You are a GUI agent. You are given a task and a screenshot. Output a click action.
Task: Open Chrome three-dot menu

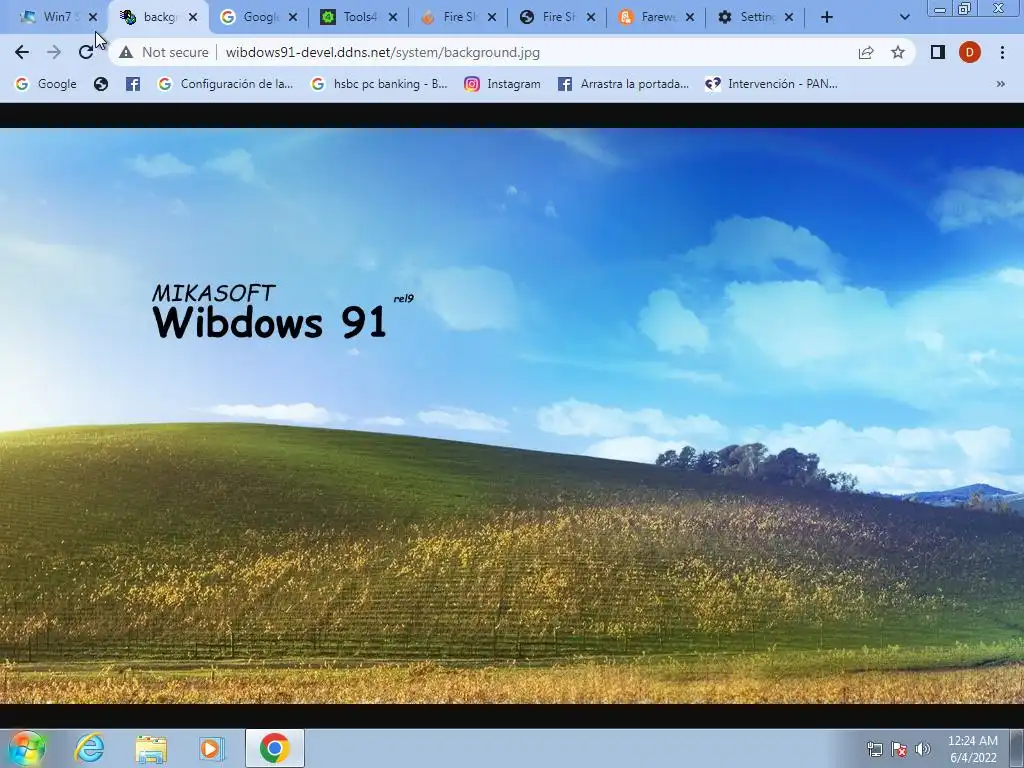[x=1002, y=52]
